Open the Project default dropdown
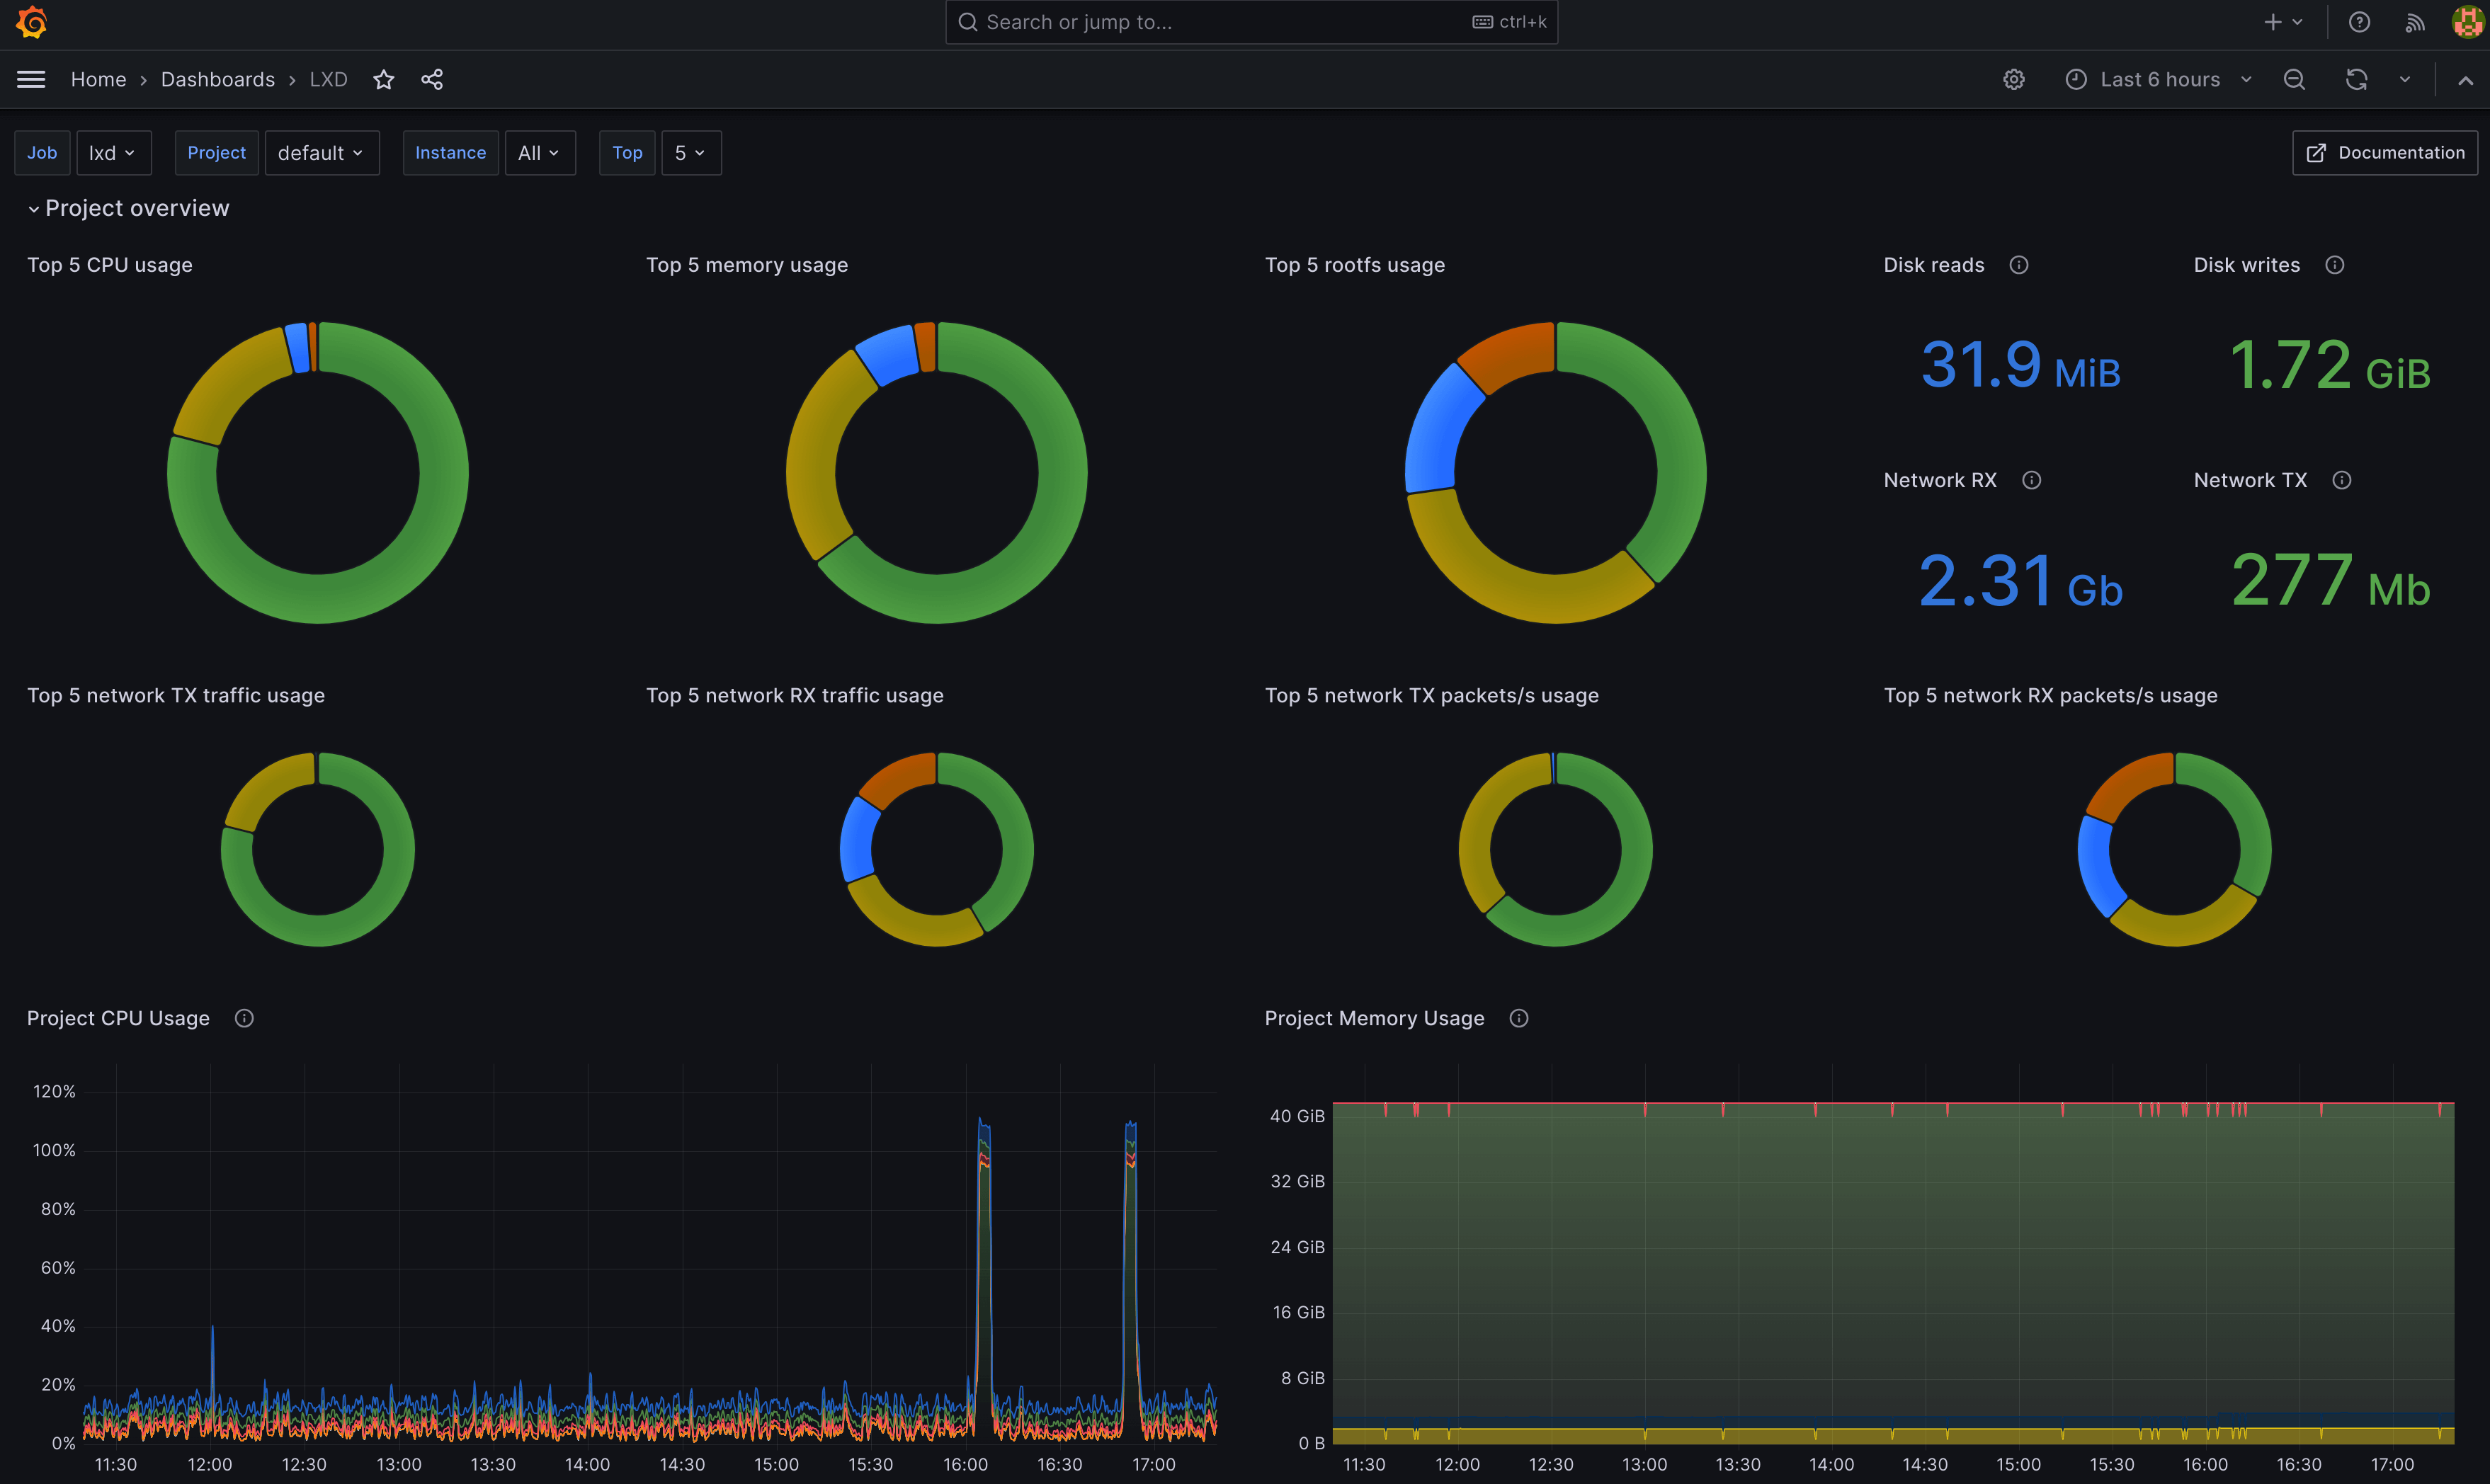2490x1484 pixels. pyautogui.click(x=322, y=153)
